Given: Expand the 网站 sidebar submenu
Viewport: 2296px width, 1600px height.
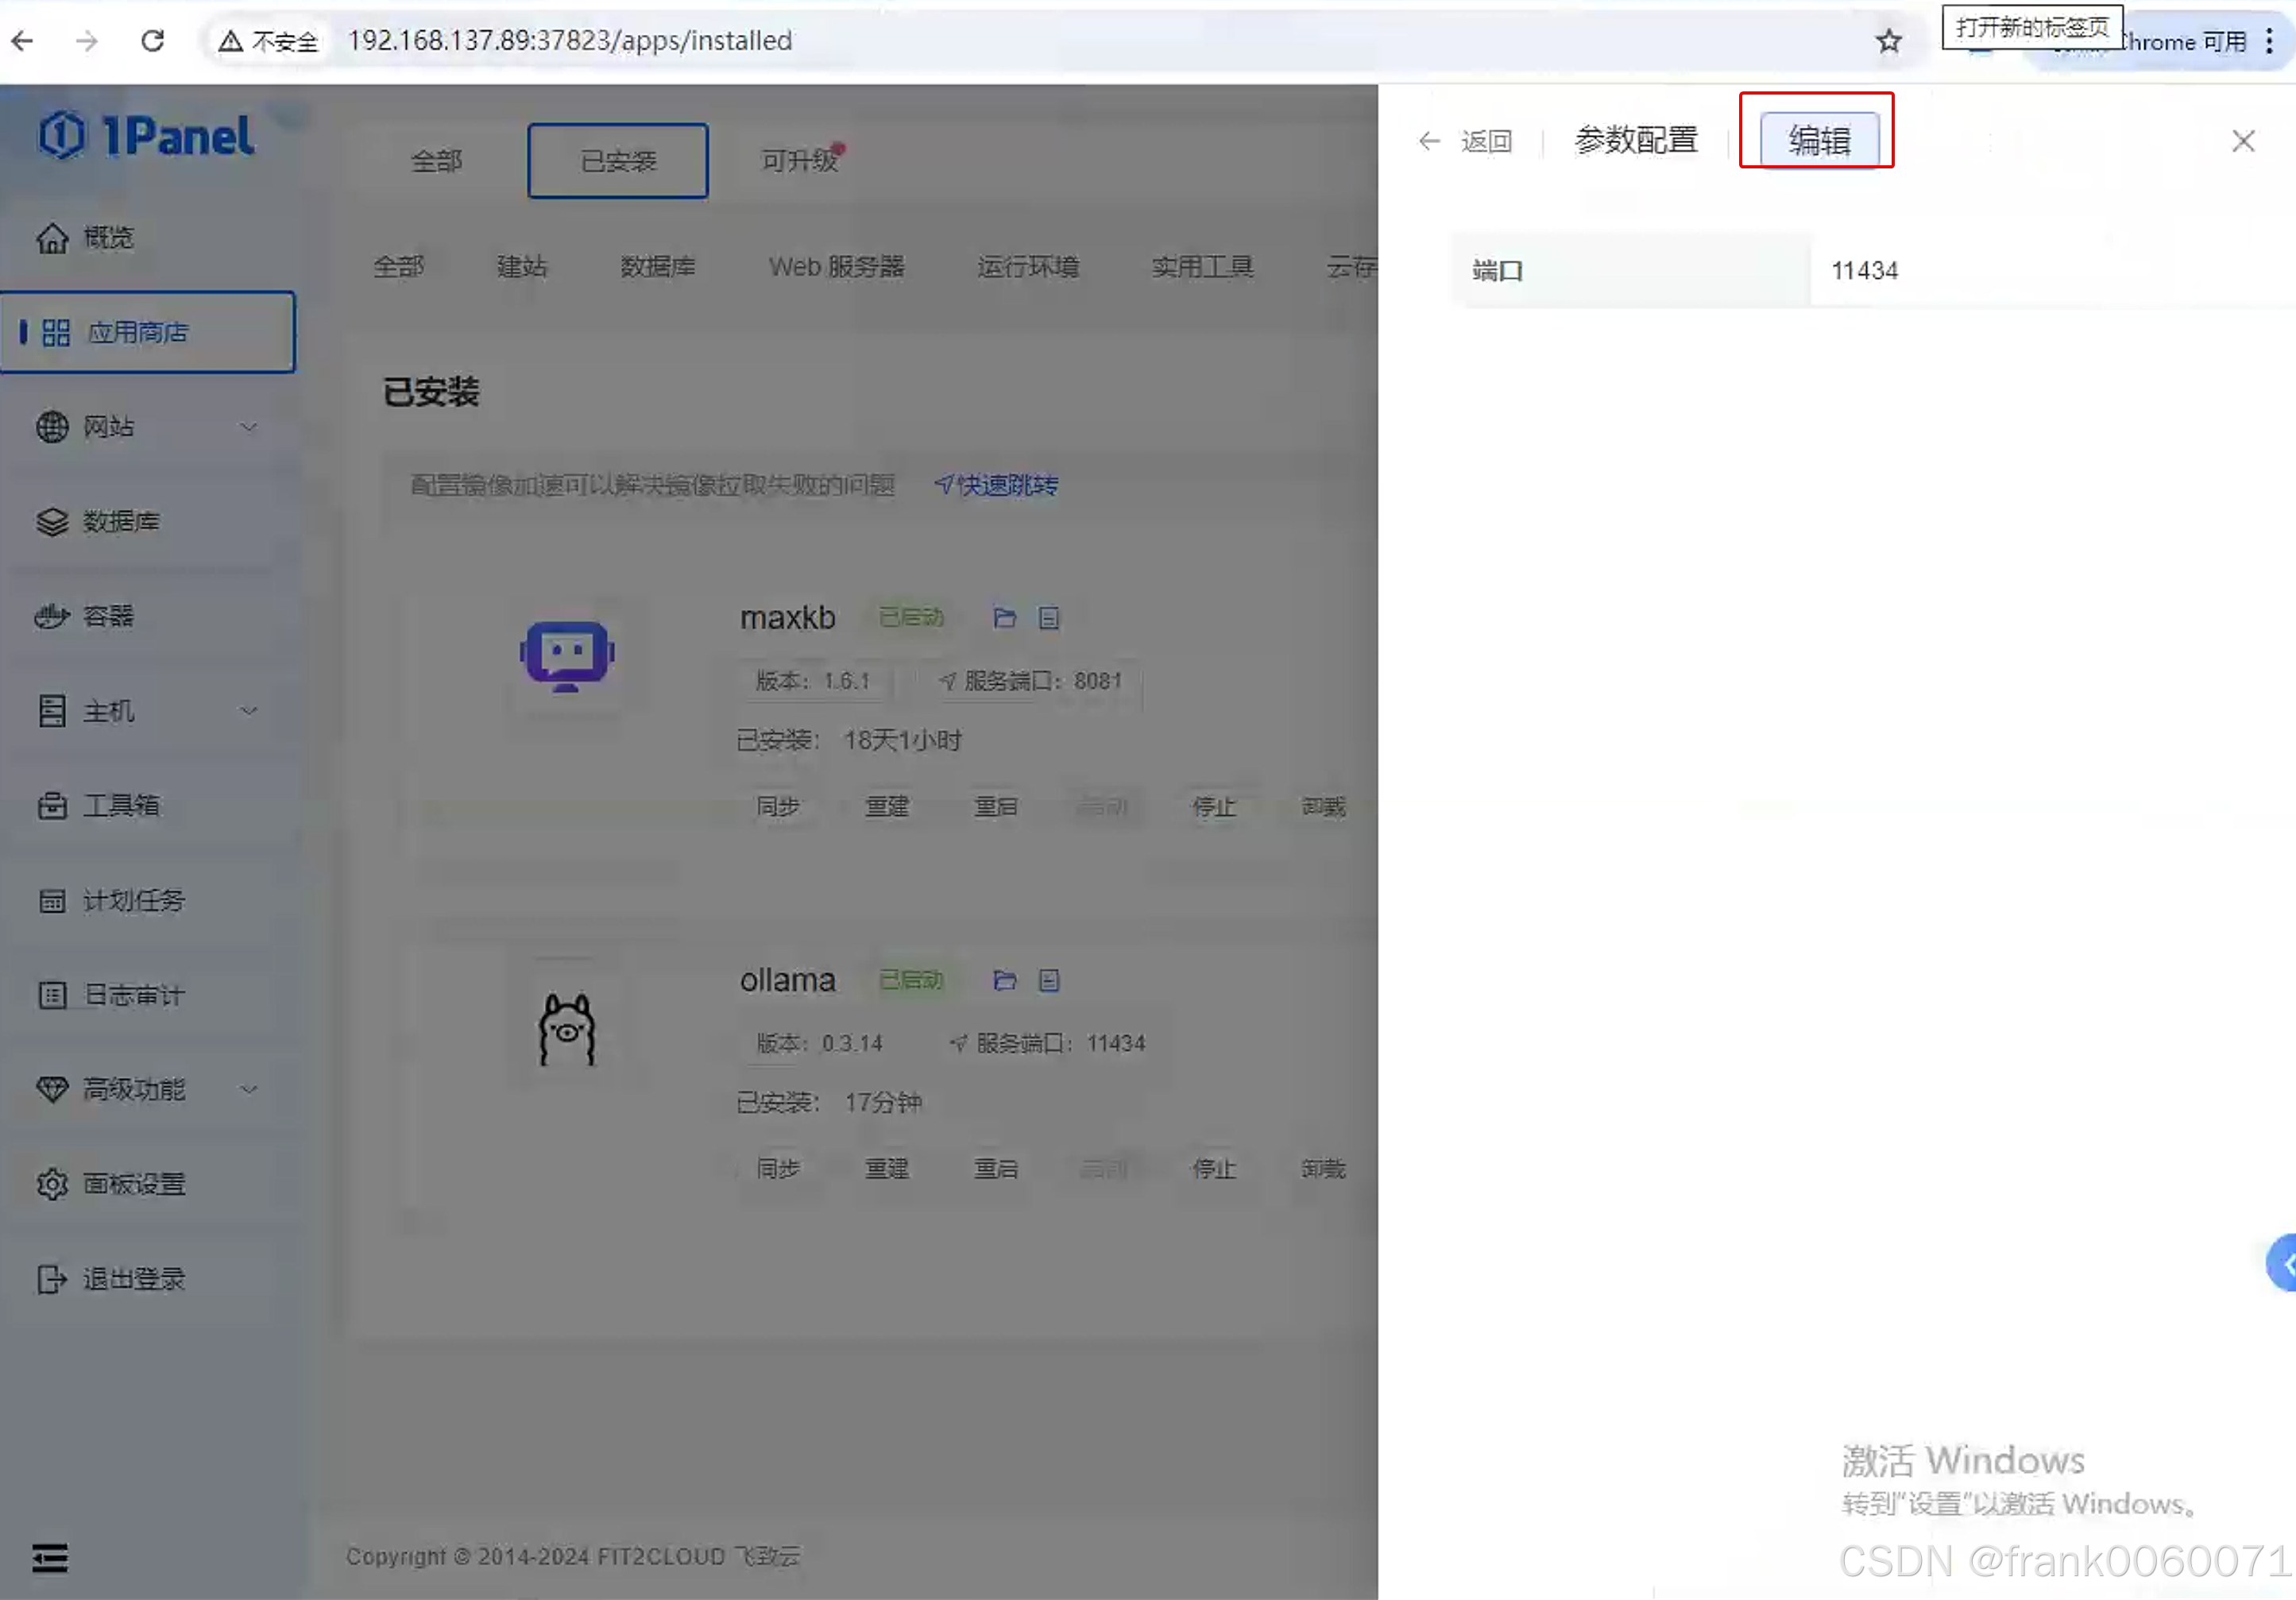Looking at the screenshot, I should point(248,427).
